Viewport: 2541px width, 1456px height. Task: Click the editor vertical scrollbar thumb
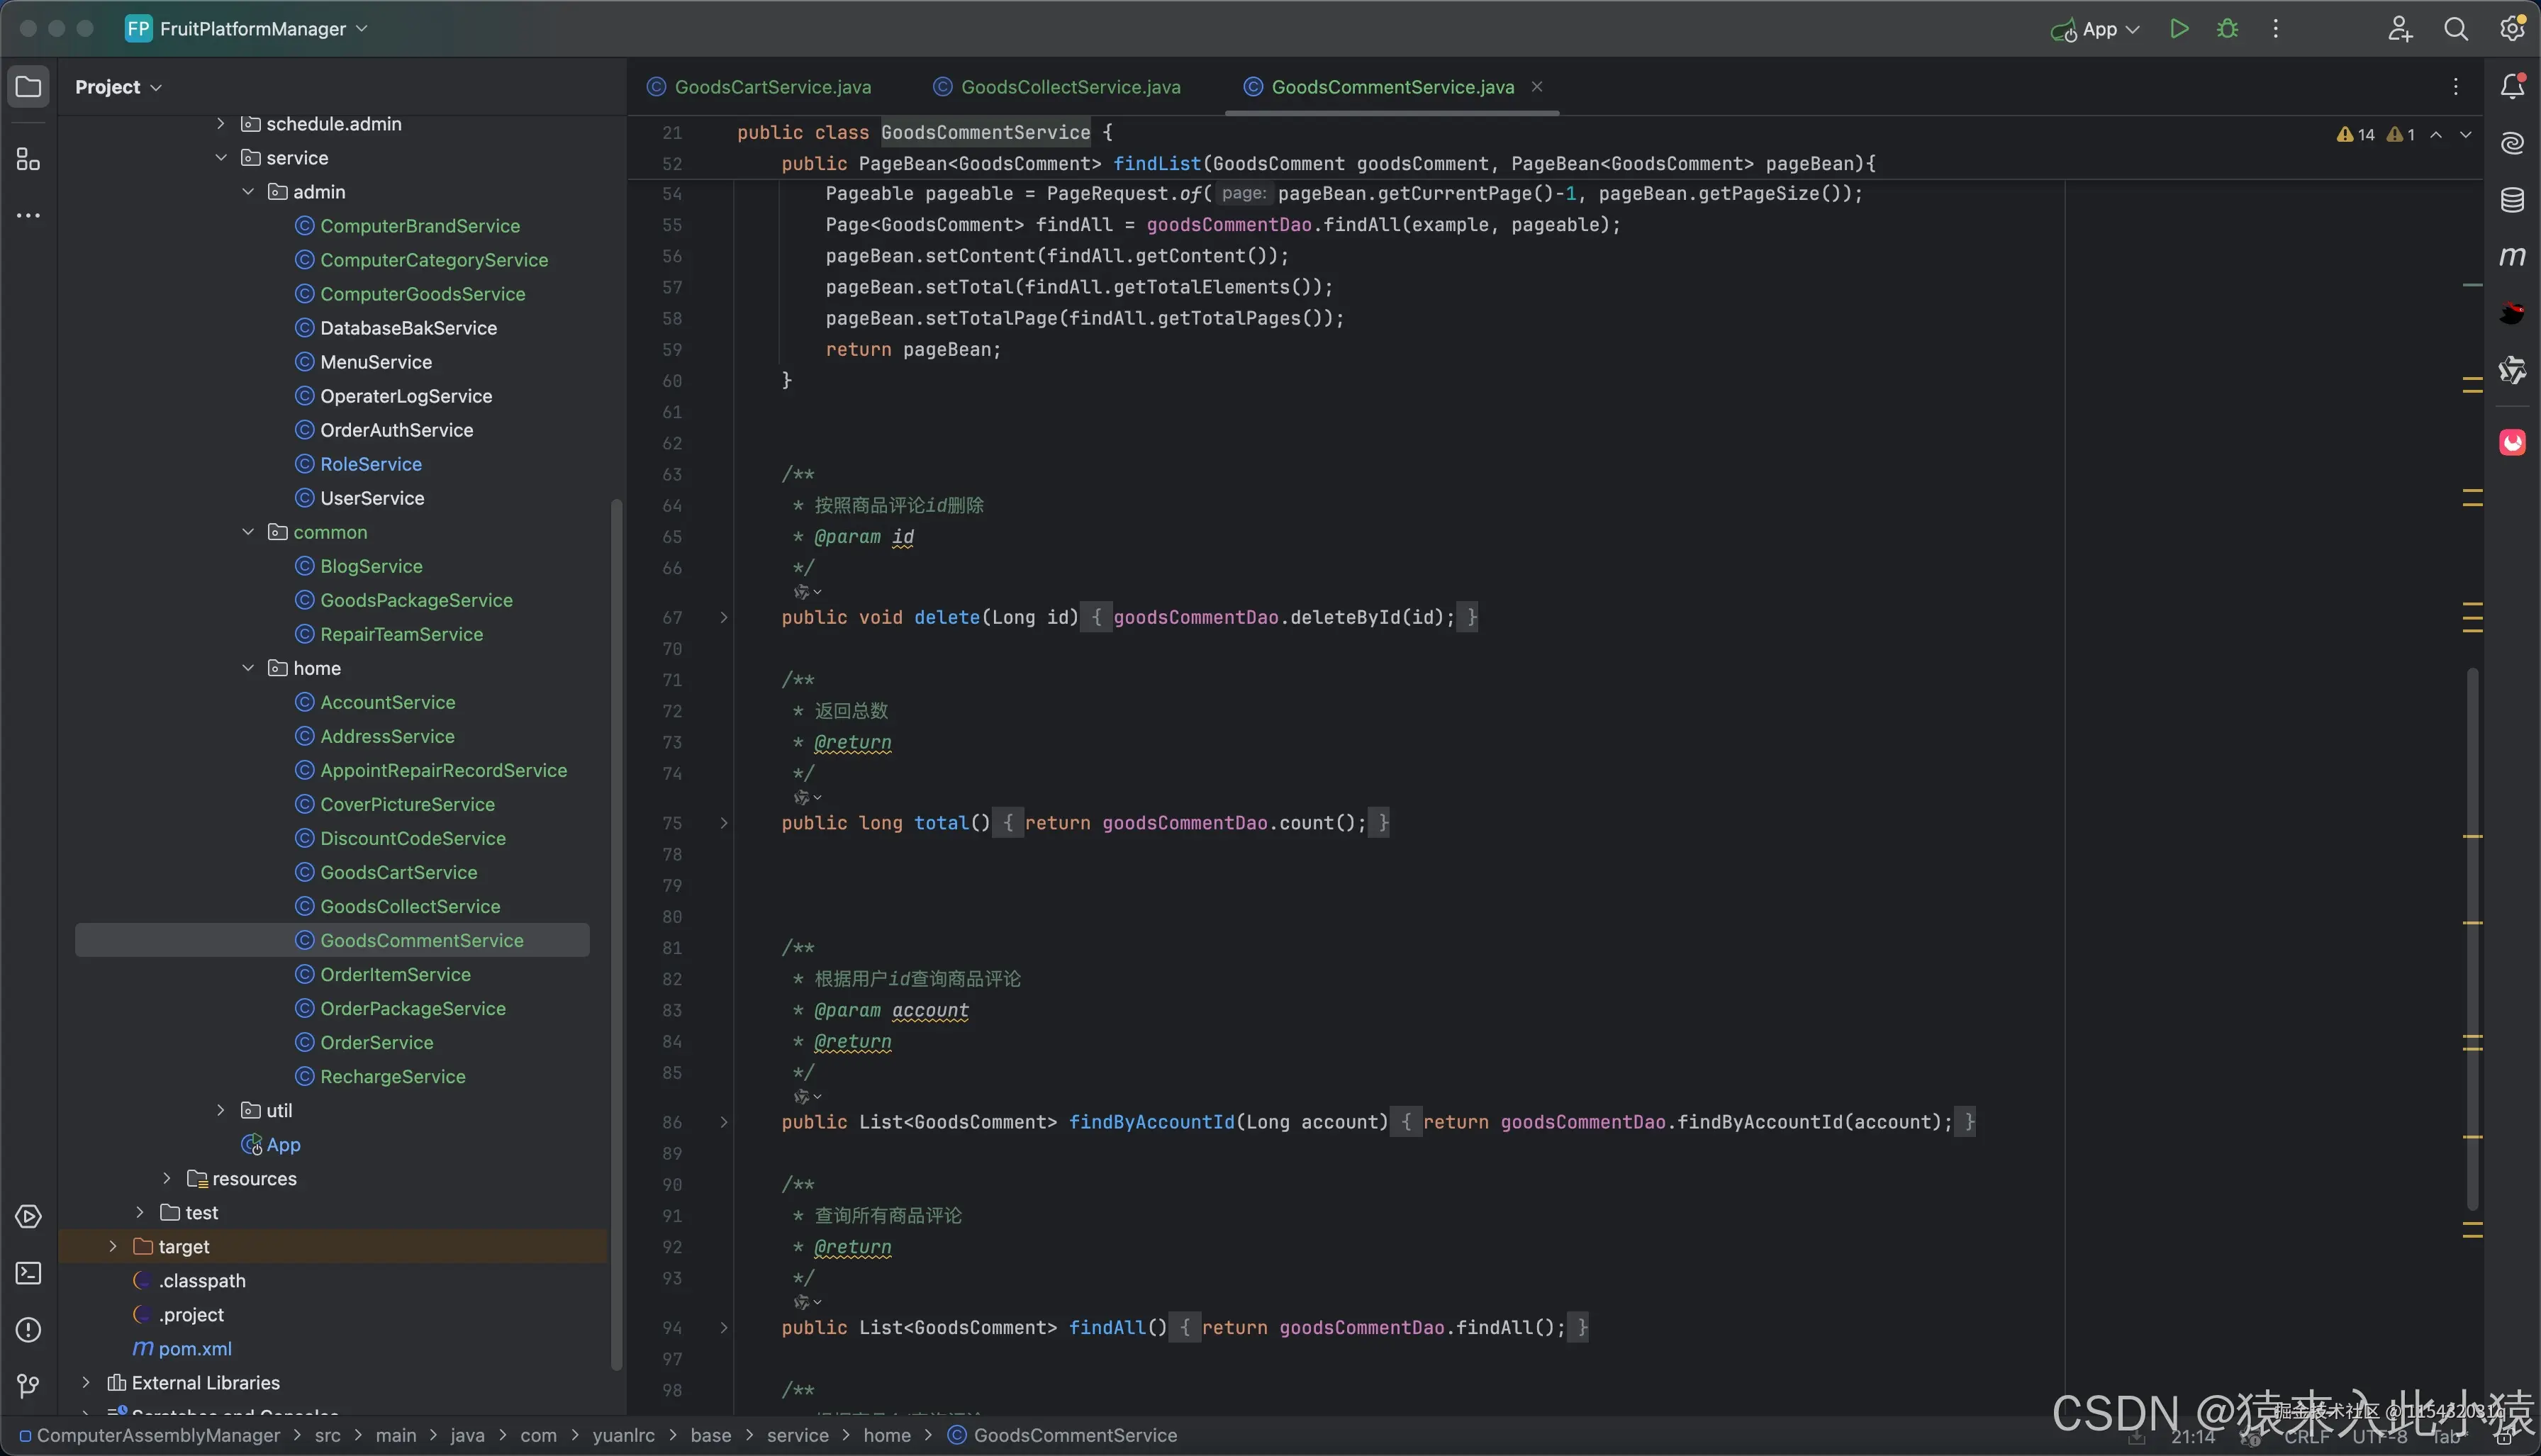[2472, 940]
